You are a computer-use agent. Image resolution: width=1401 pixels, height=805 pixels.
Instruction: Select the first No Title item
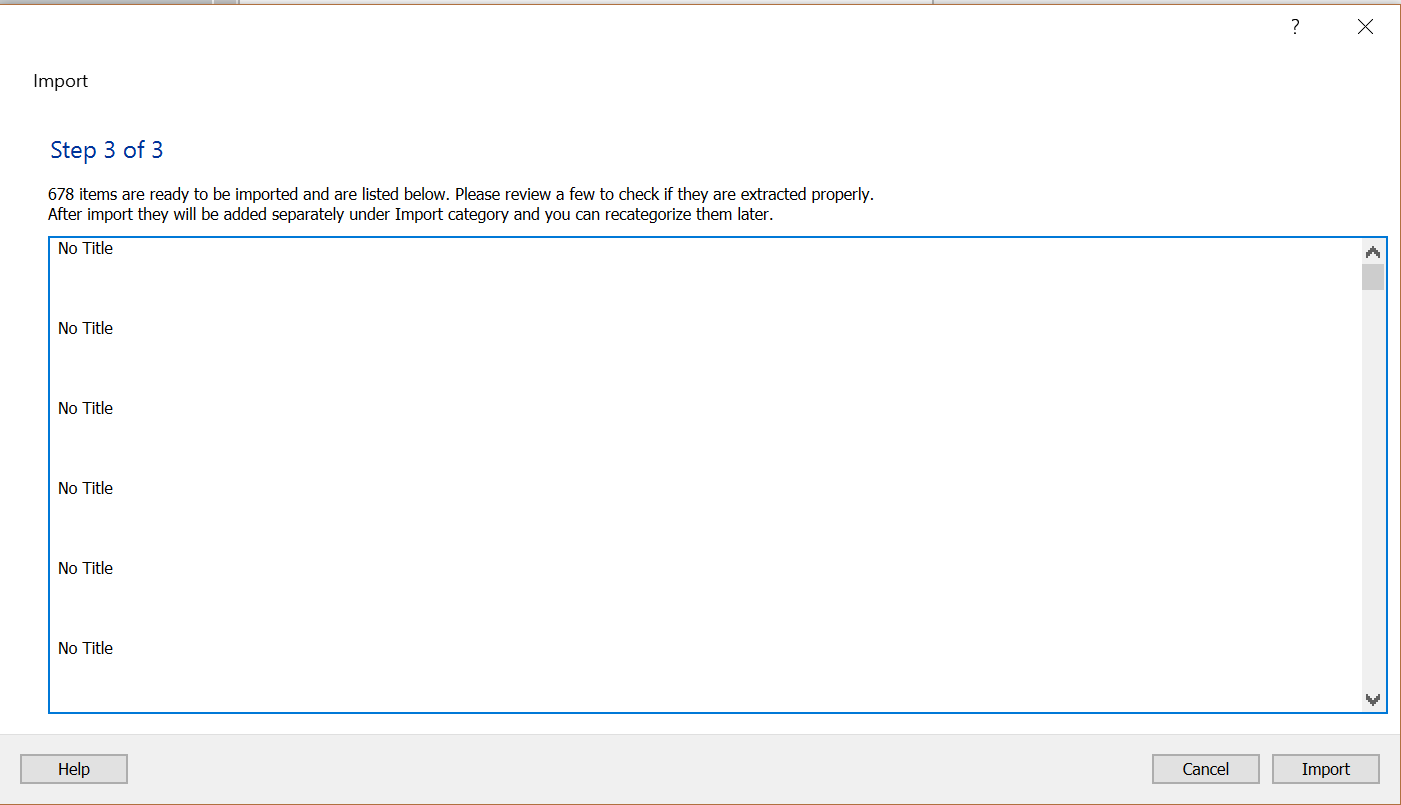86,249
